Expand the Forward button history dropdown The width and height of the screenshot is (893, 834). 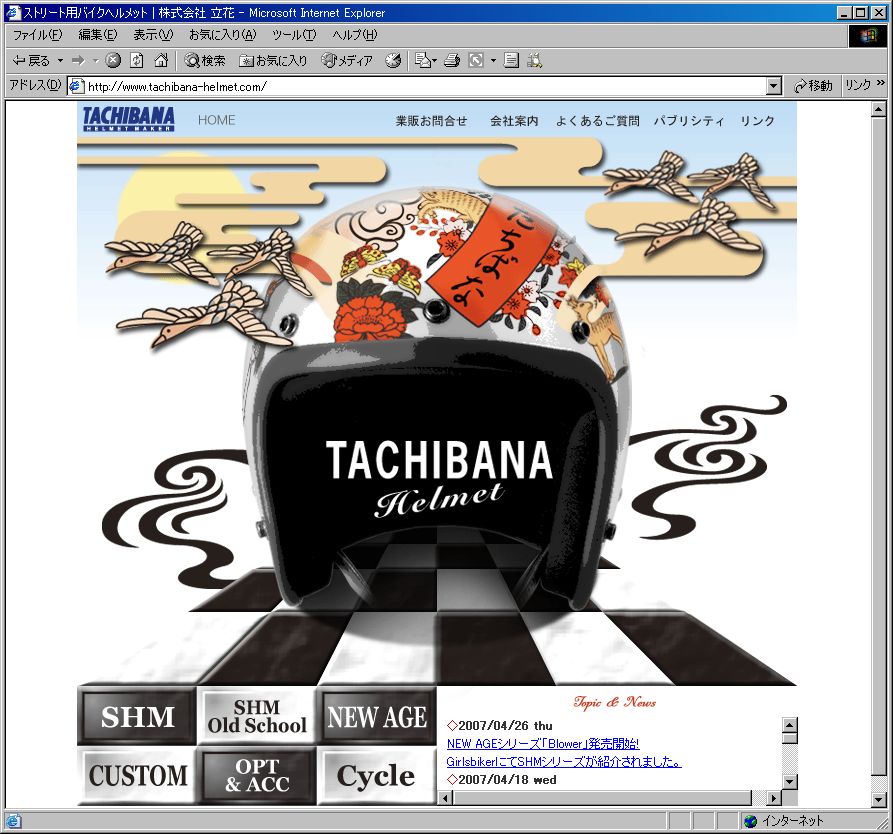tap(96, 60)
